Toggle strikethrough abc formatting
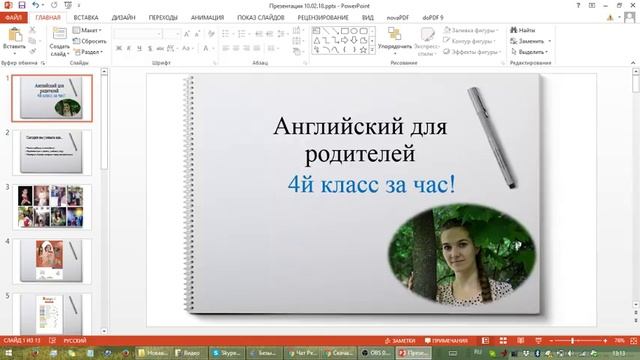Viewport: 640px width, 360px height. [x=160, y=48]
